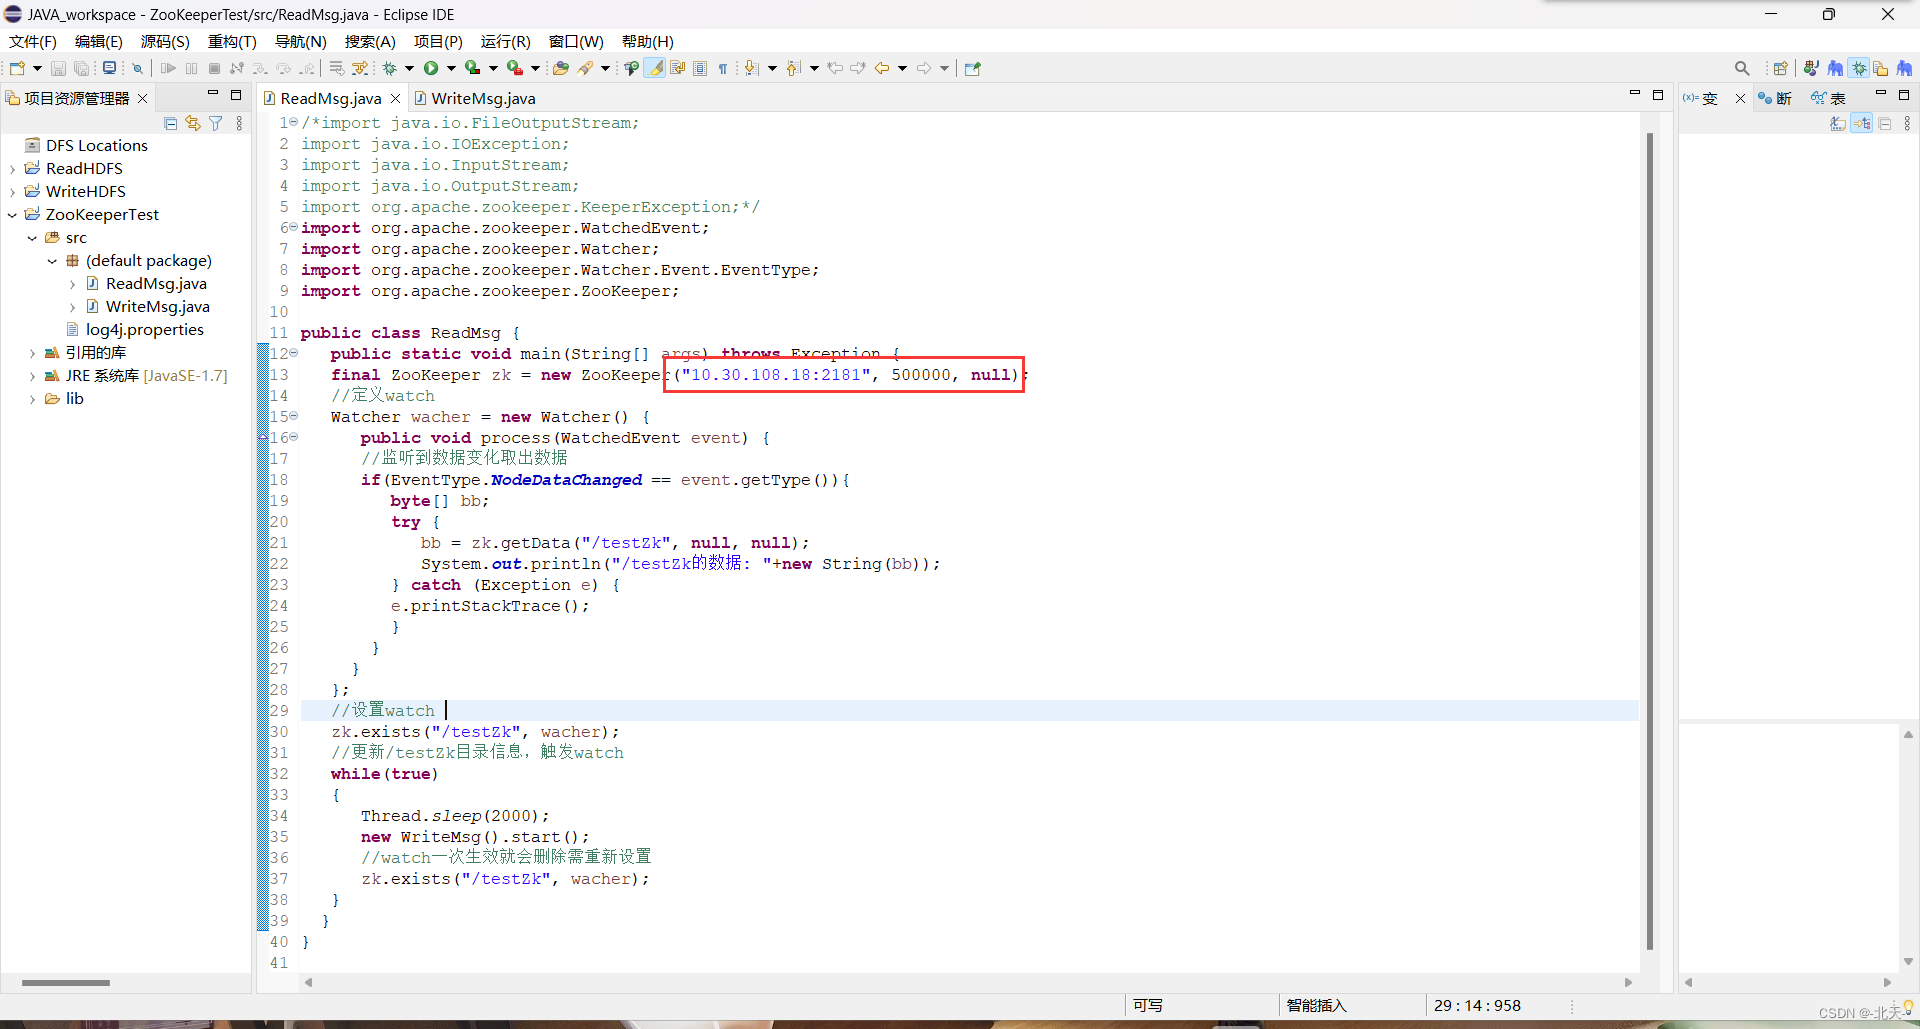Toggle Mark Occurrences highlighter
The height and width of the screenshot is (1029, 1920).
[x=655, y=68]
